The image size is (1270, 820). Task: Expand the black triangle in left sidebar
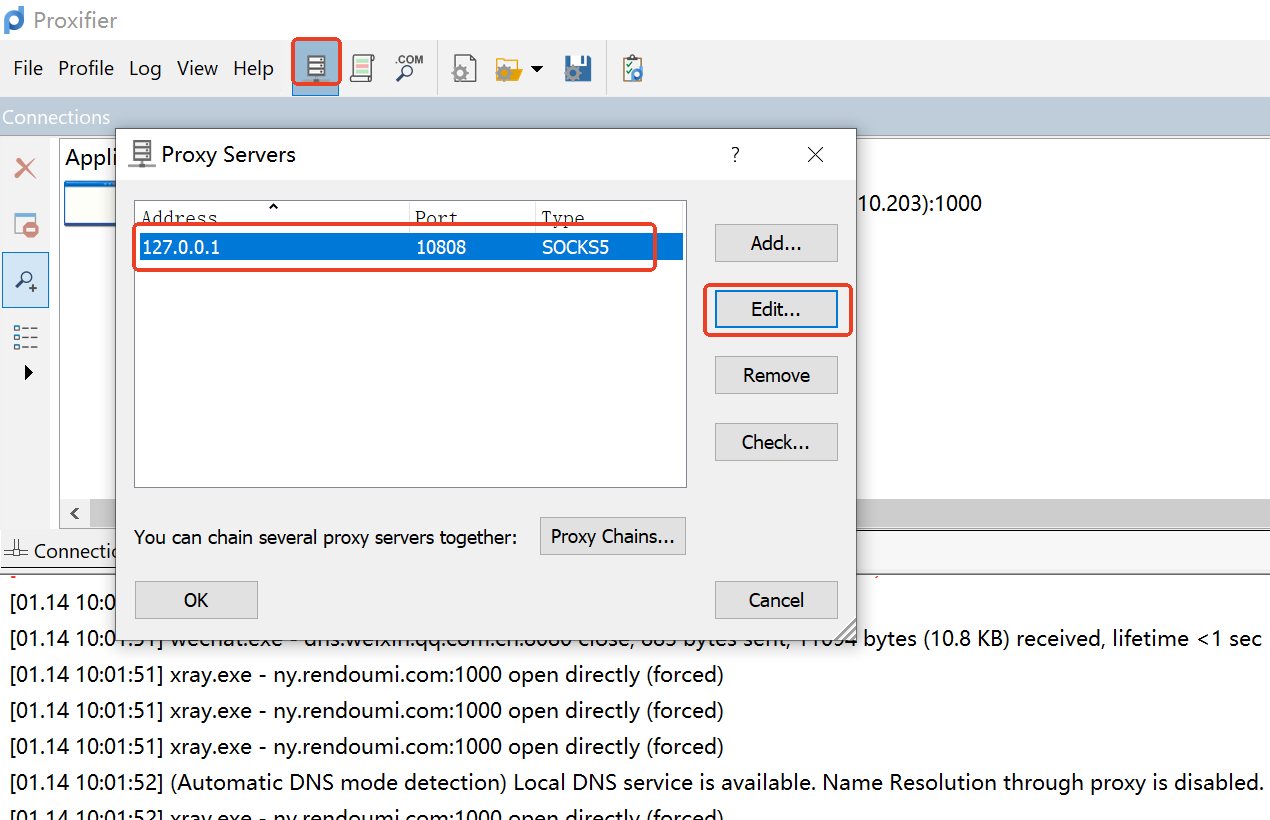pyautogui.click(x=28, y=373)
